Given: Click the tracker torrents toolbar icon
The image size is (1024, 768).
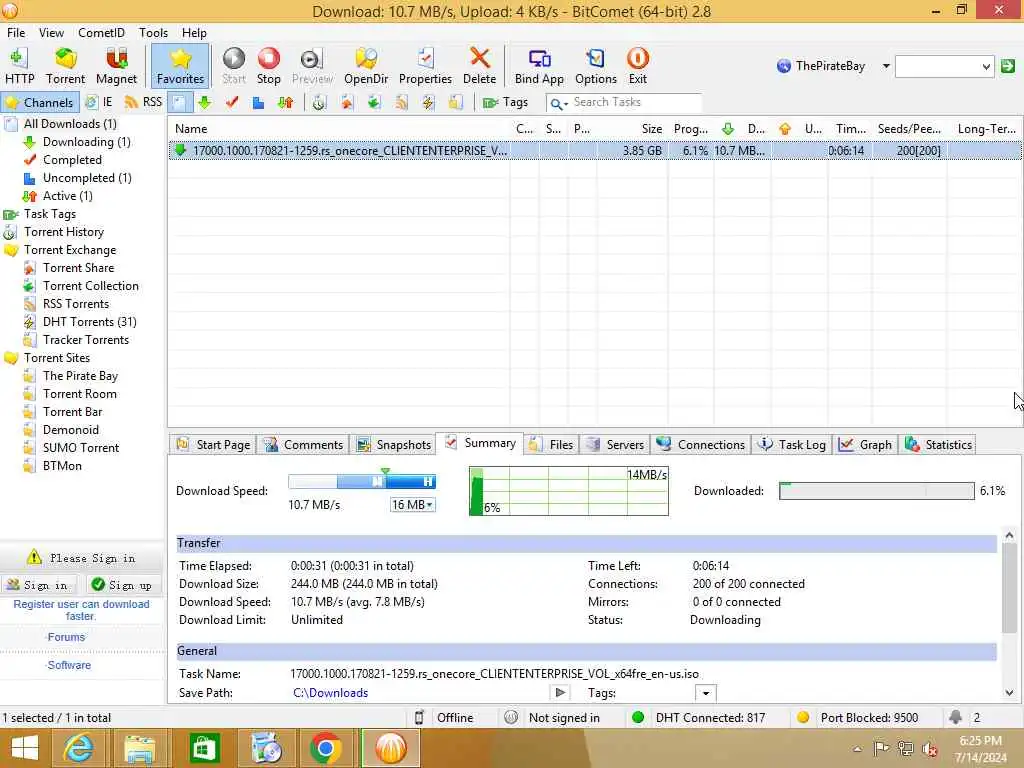Looking at the screenshot, I should [x=456, y=103].
